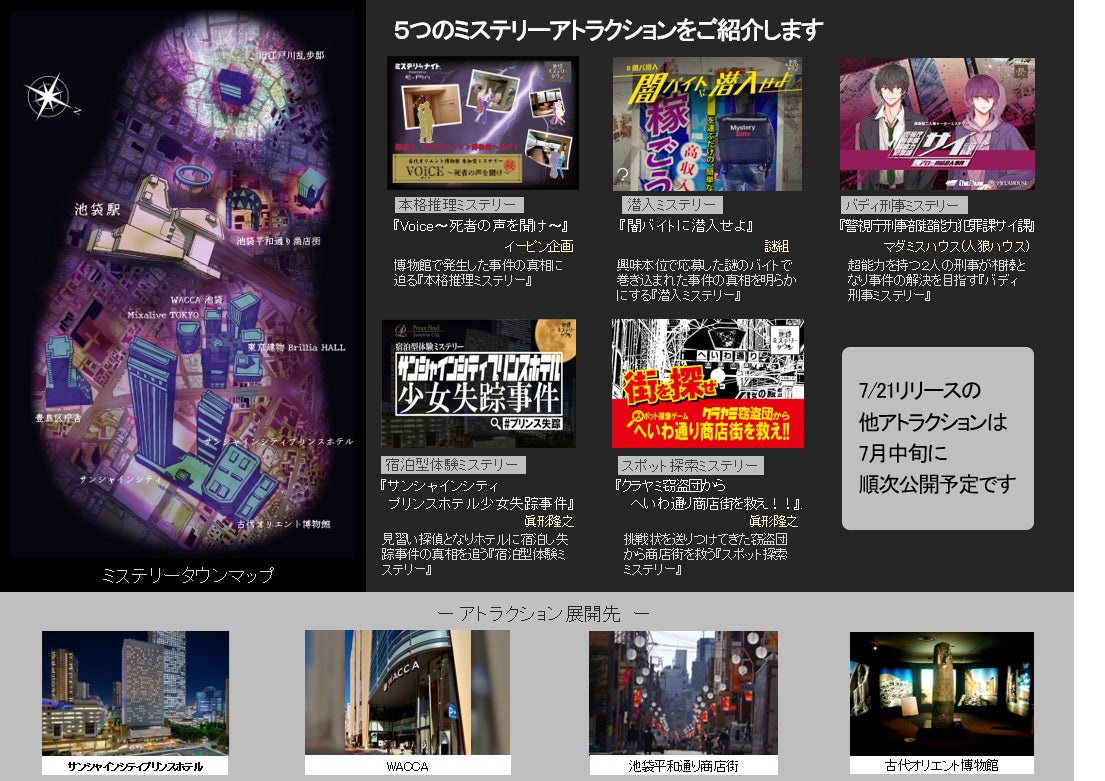Click the title 『闇バイトに潜入せよ』
The image size is (1105, 781).
coord(686,226)
